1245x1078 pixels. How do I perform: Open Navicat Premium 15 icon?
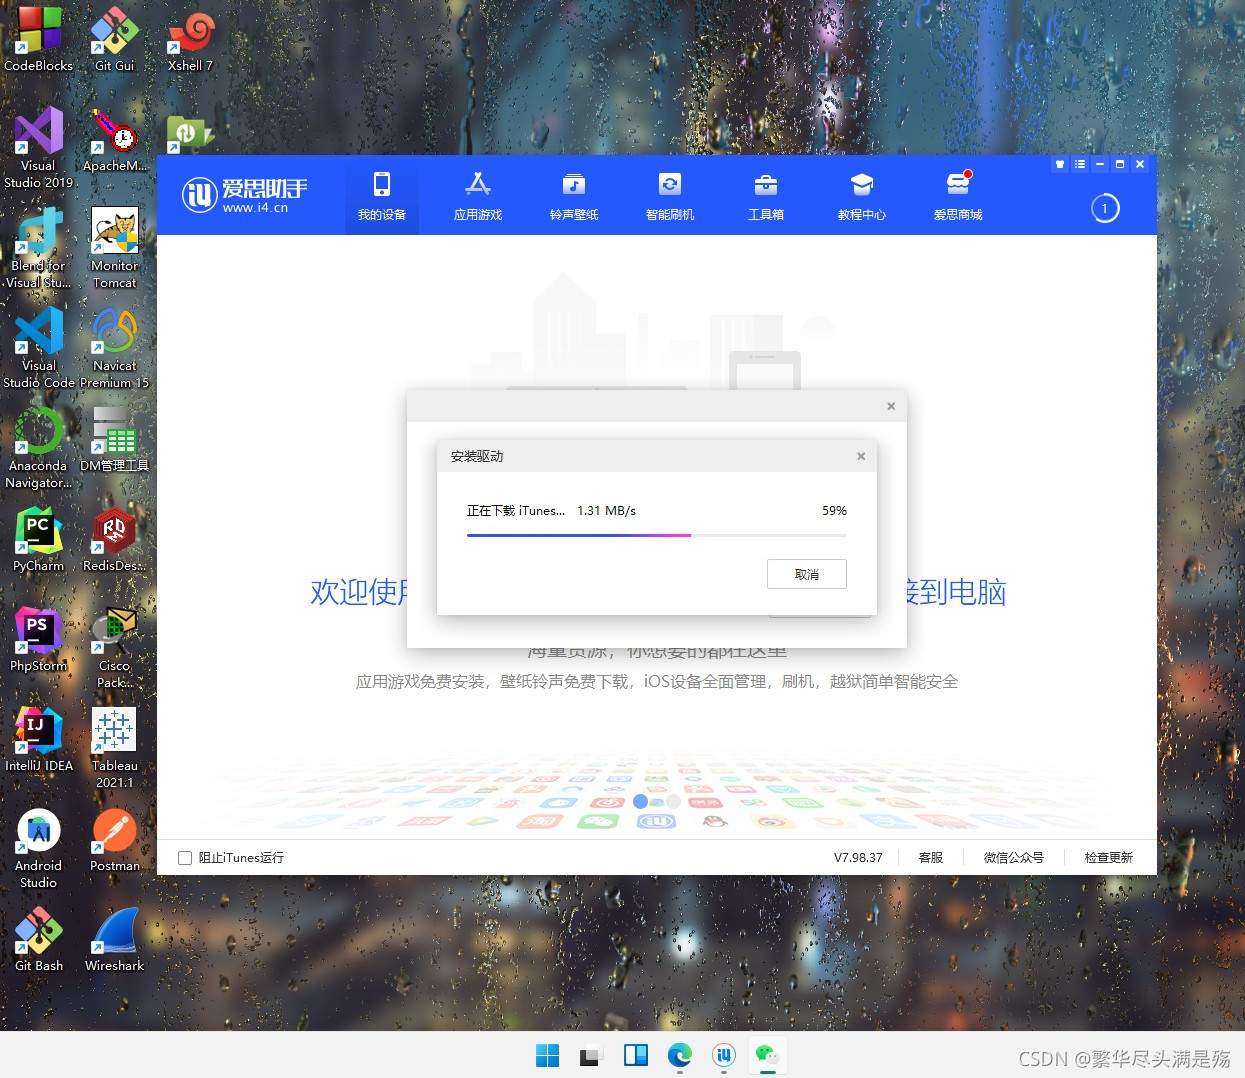pos(115,347)
